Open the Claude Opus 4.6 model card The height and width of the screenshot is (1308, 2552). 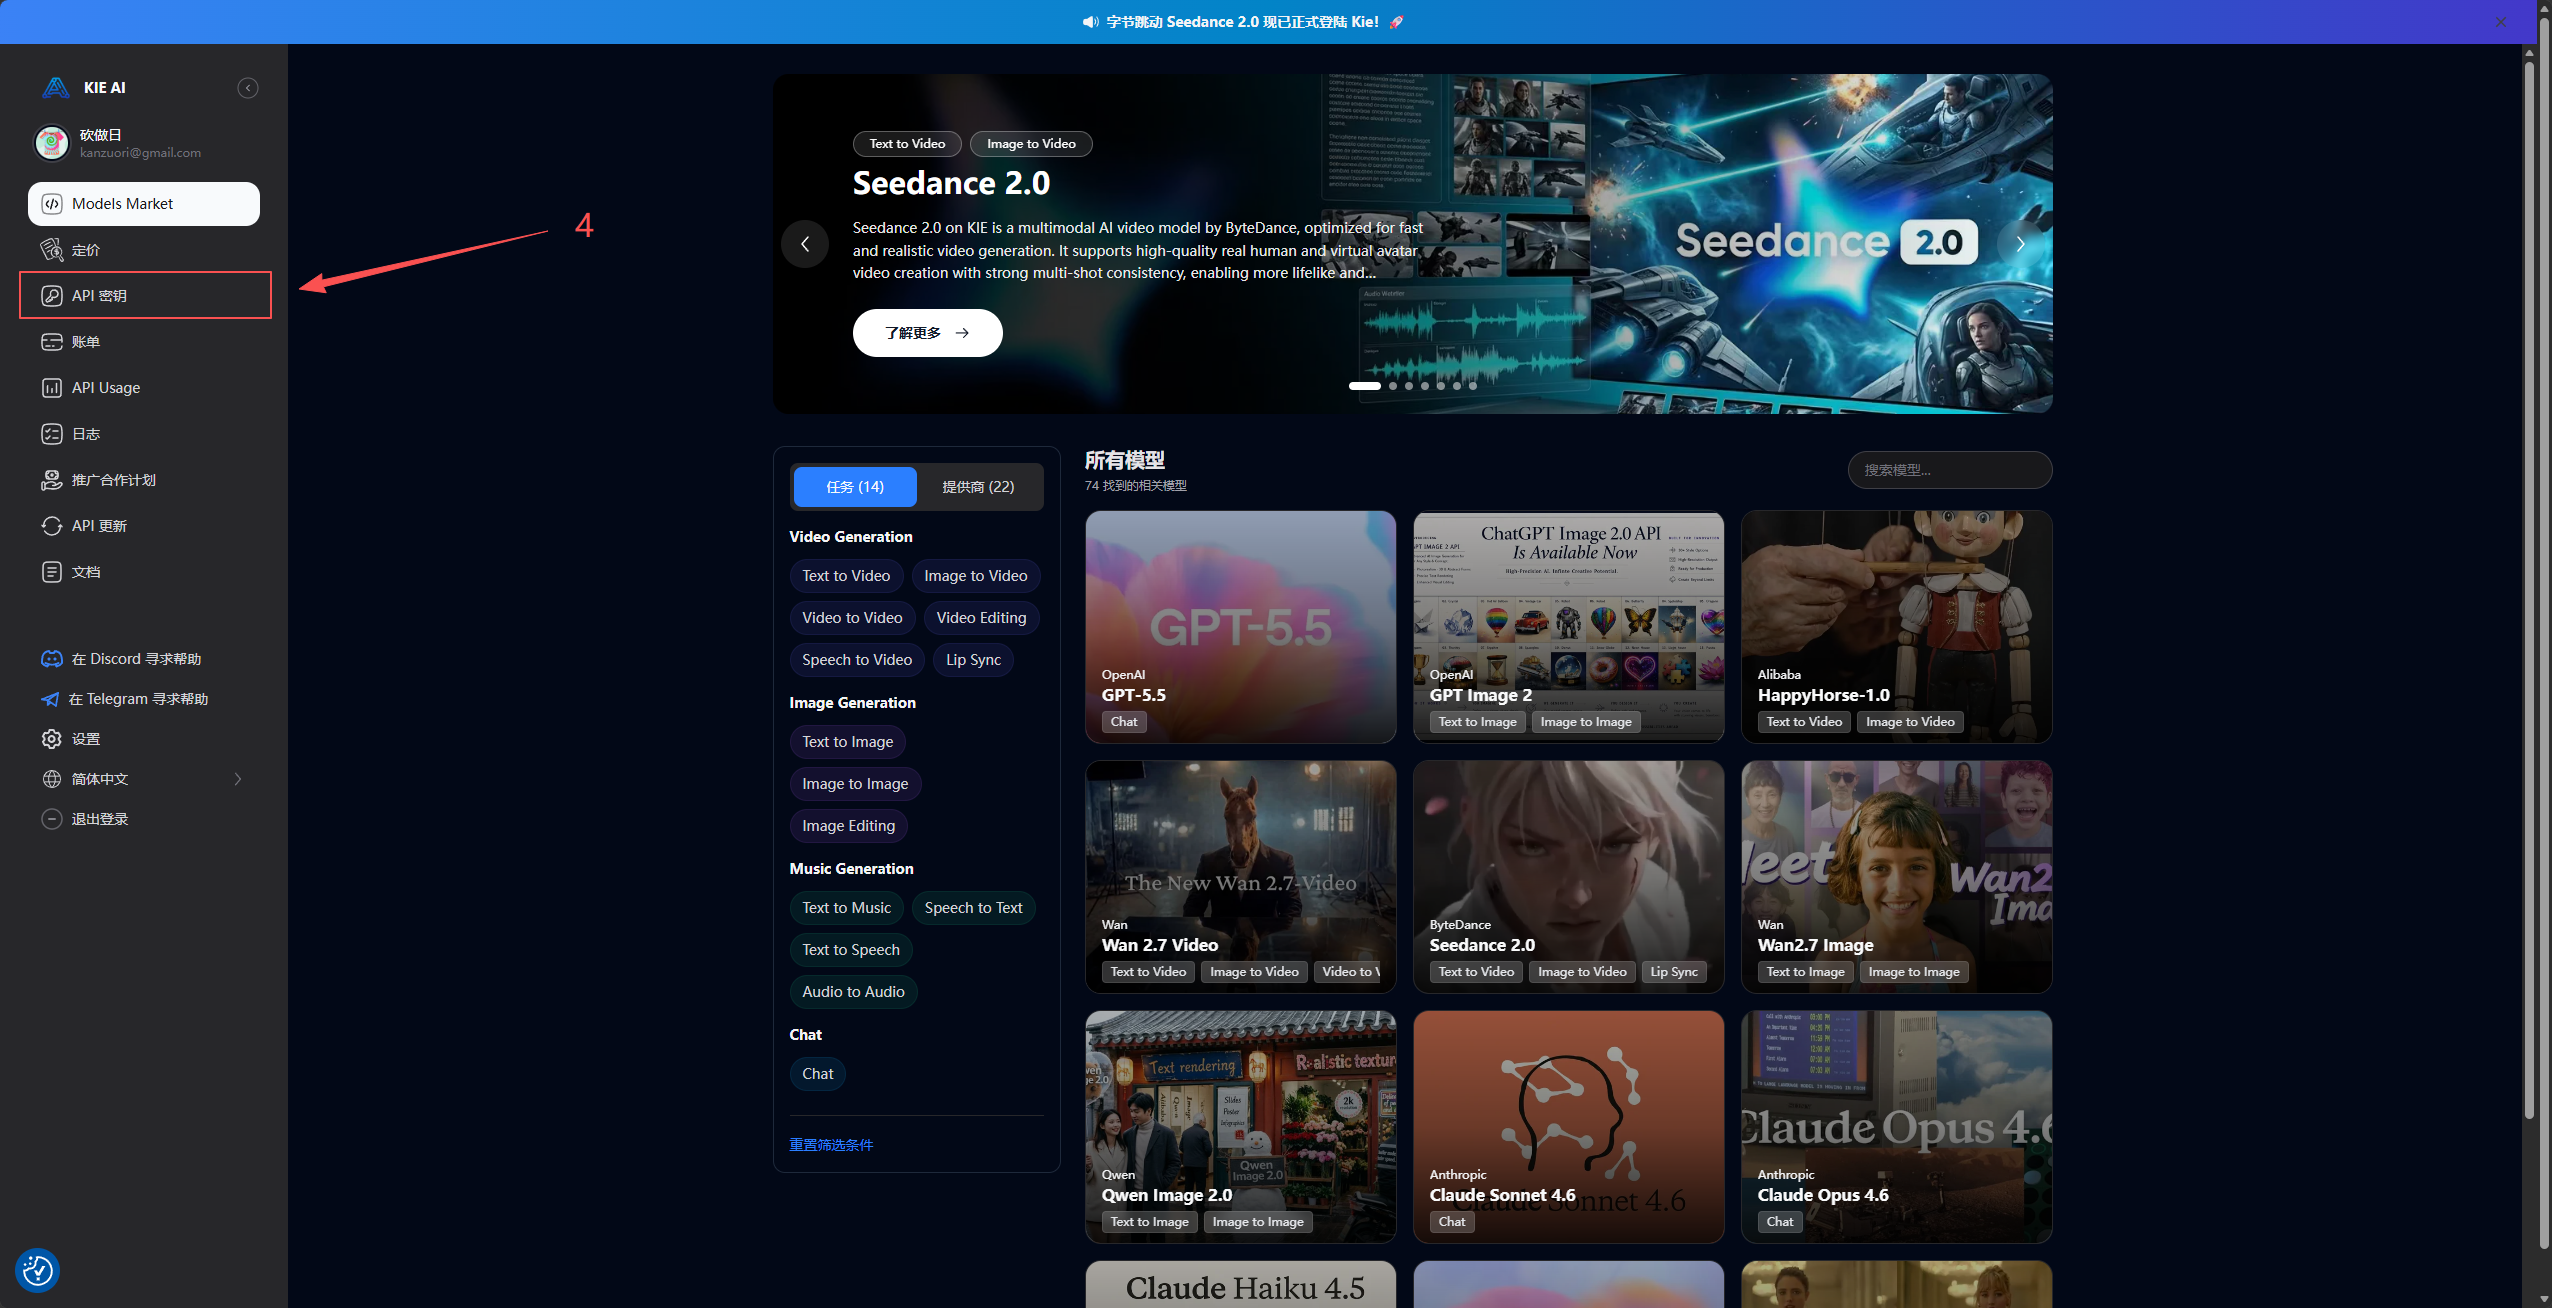(x=1897, y=1127)
